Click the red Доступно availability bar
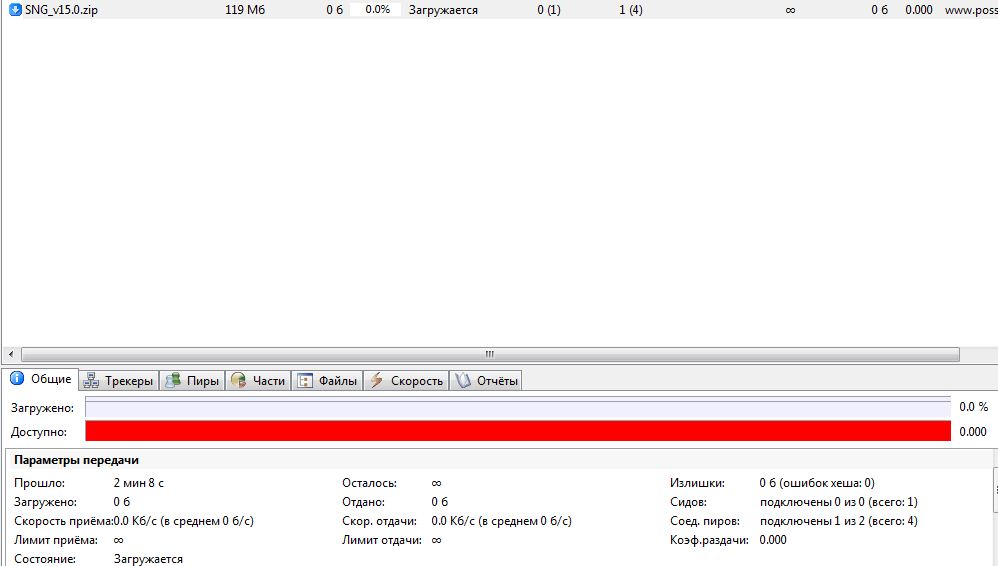 coord(518,431)
